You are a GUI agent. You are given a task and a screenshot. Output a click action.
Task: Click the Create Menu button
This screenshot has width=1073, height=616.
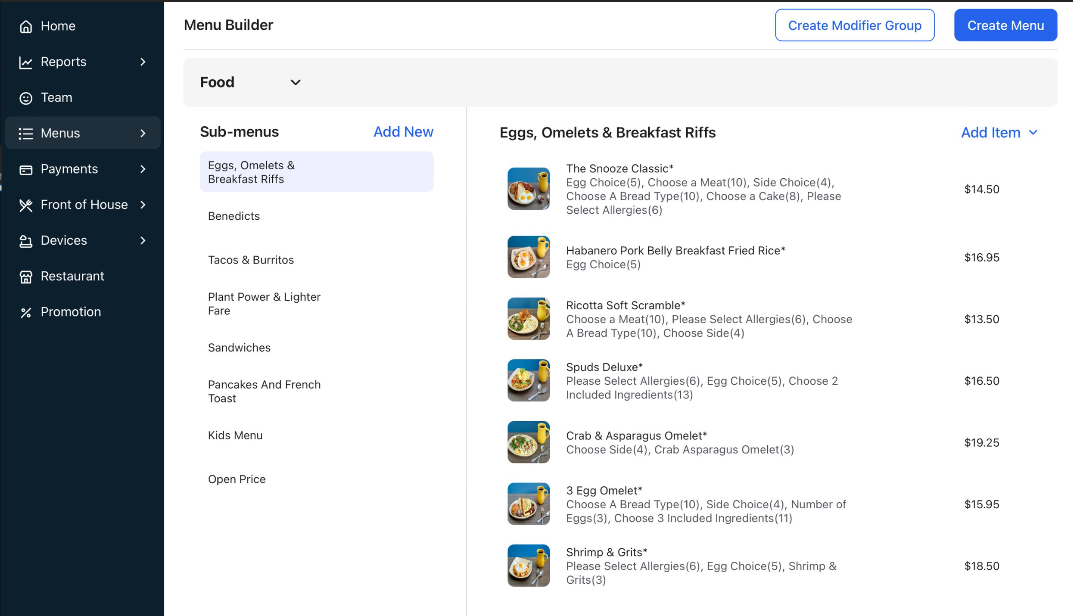point(1005,25)
